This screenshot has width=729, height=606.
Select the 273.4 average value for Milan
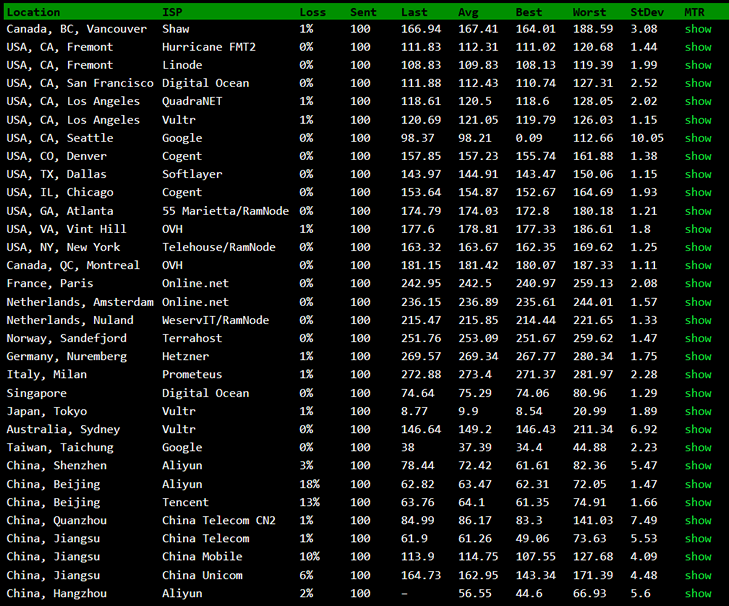[475, 374]
